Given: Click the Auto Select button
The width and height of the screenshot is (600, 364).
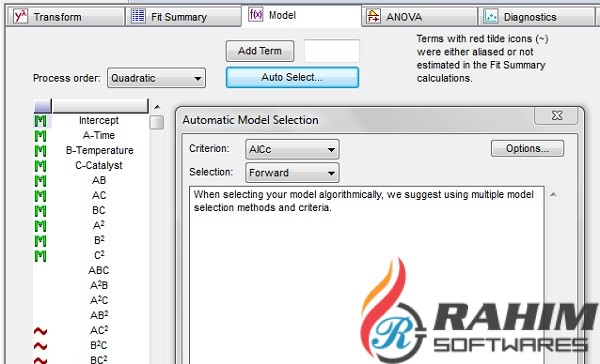Looking at the screenshot, I should pos(292,77).
